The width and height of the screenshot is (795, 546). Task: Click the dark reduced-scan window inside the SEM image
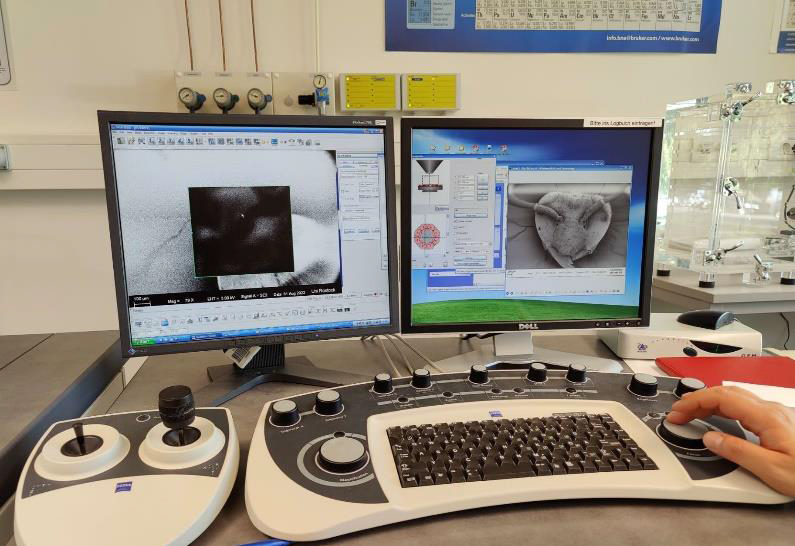[241, 231]
